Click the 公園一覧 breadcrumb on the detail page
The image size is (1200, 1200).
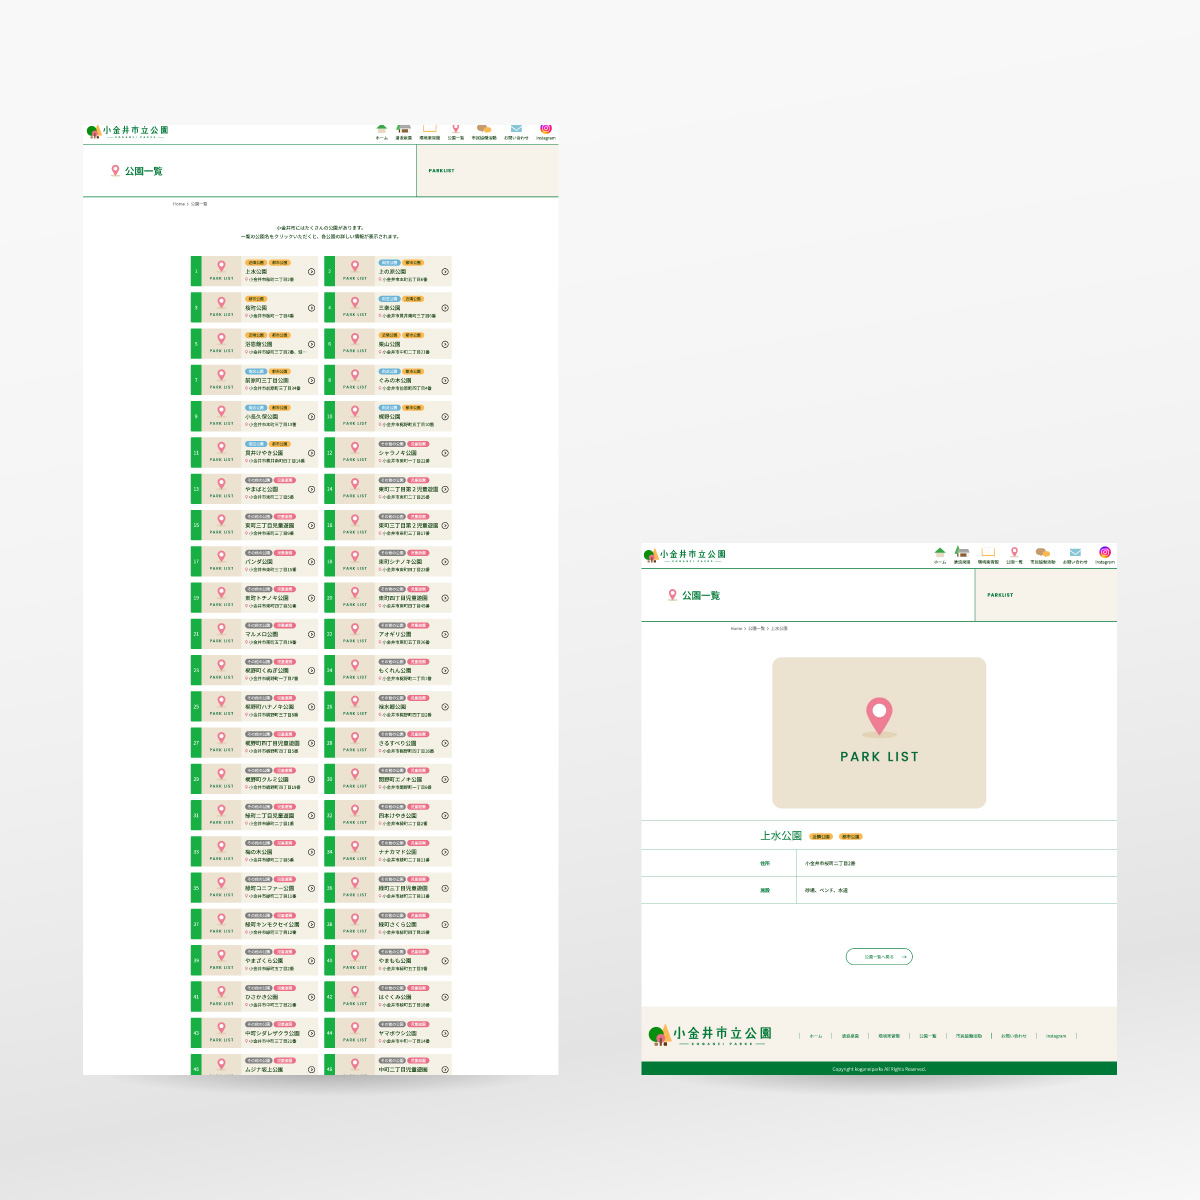tap(756, 629)
